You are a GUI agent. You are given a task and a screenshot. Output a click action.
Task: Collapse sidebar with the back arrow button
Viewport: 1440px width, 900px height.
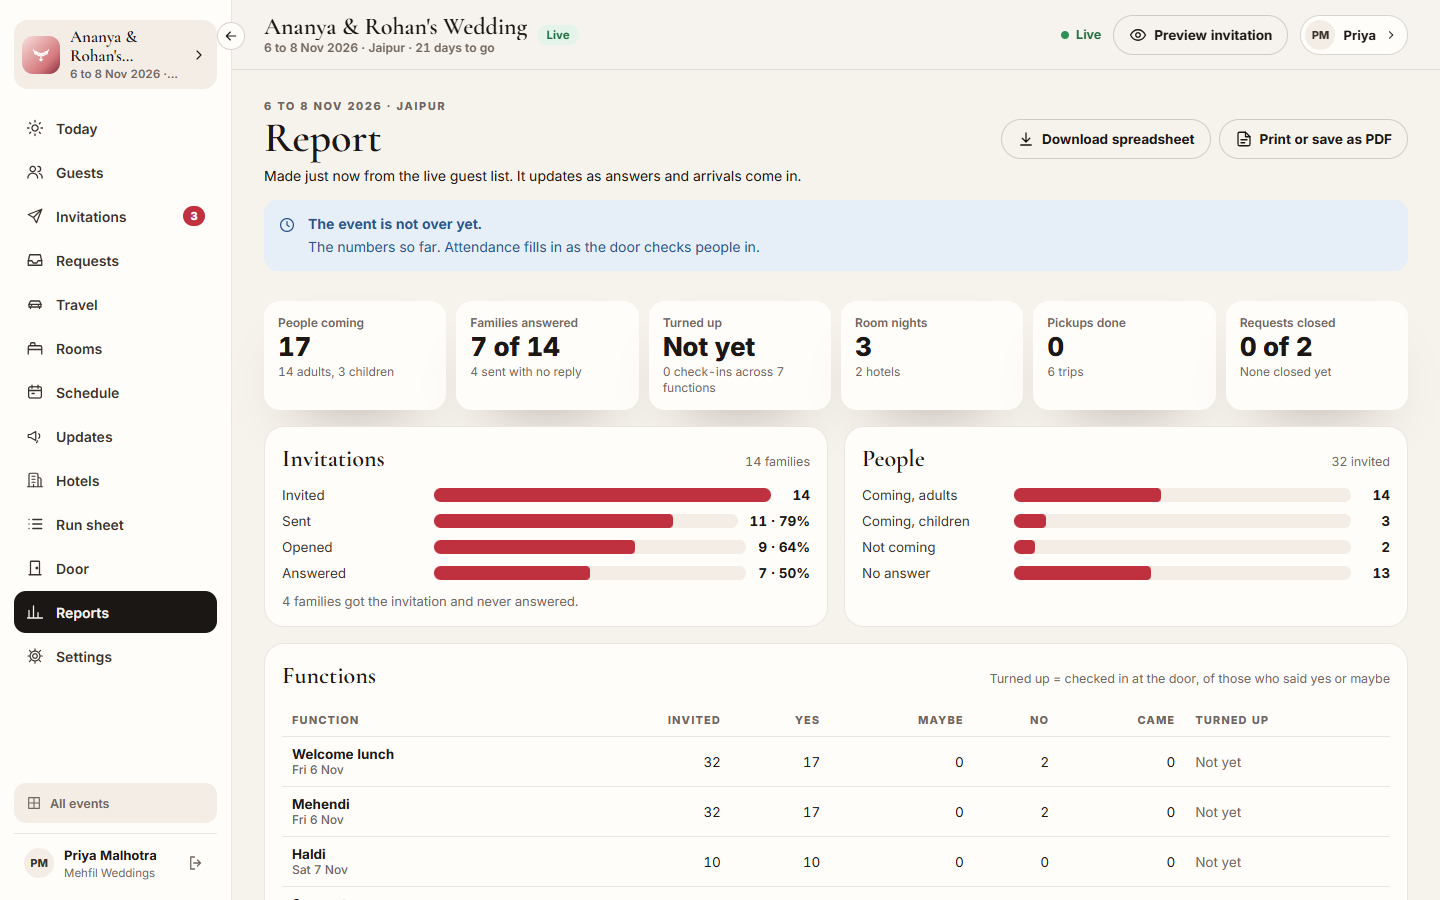pyautogui.click(x=231, y=36)
